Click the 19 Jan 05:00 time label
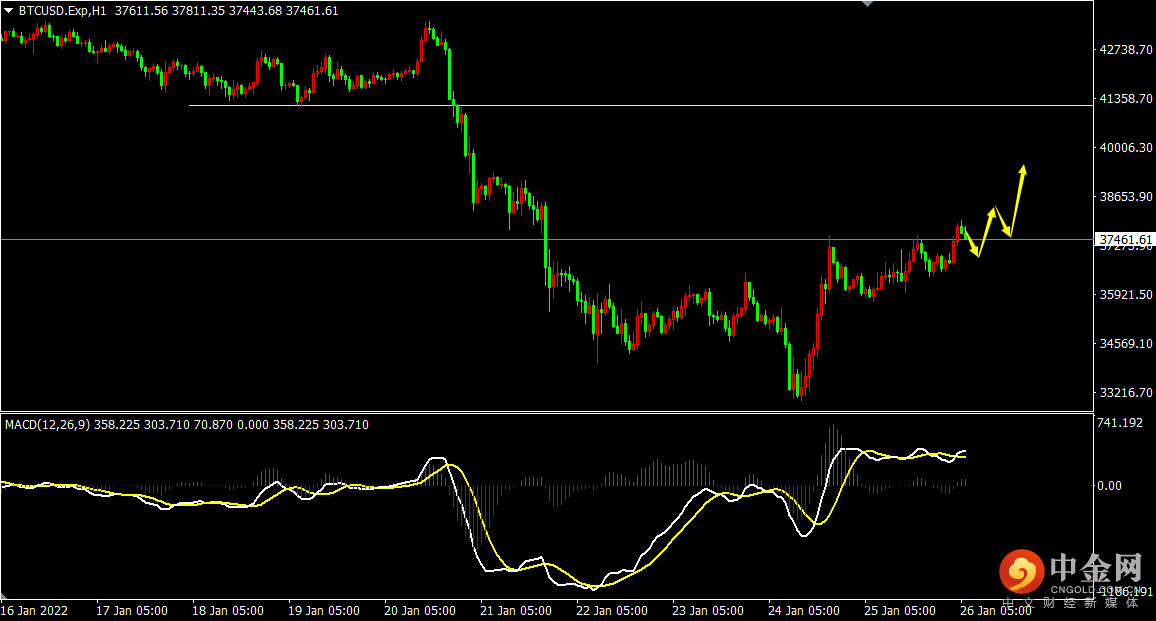The height and width of the screenshot is (621, 1156). point(324,611)
